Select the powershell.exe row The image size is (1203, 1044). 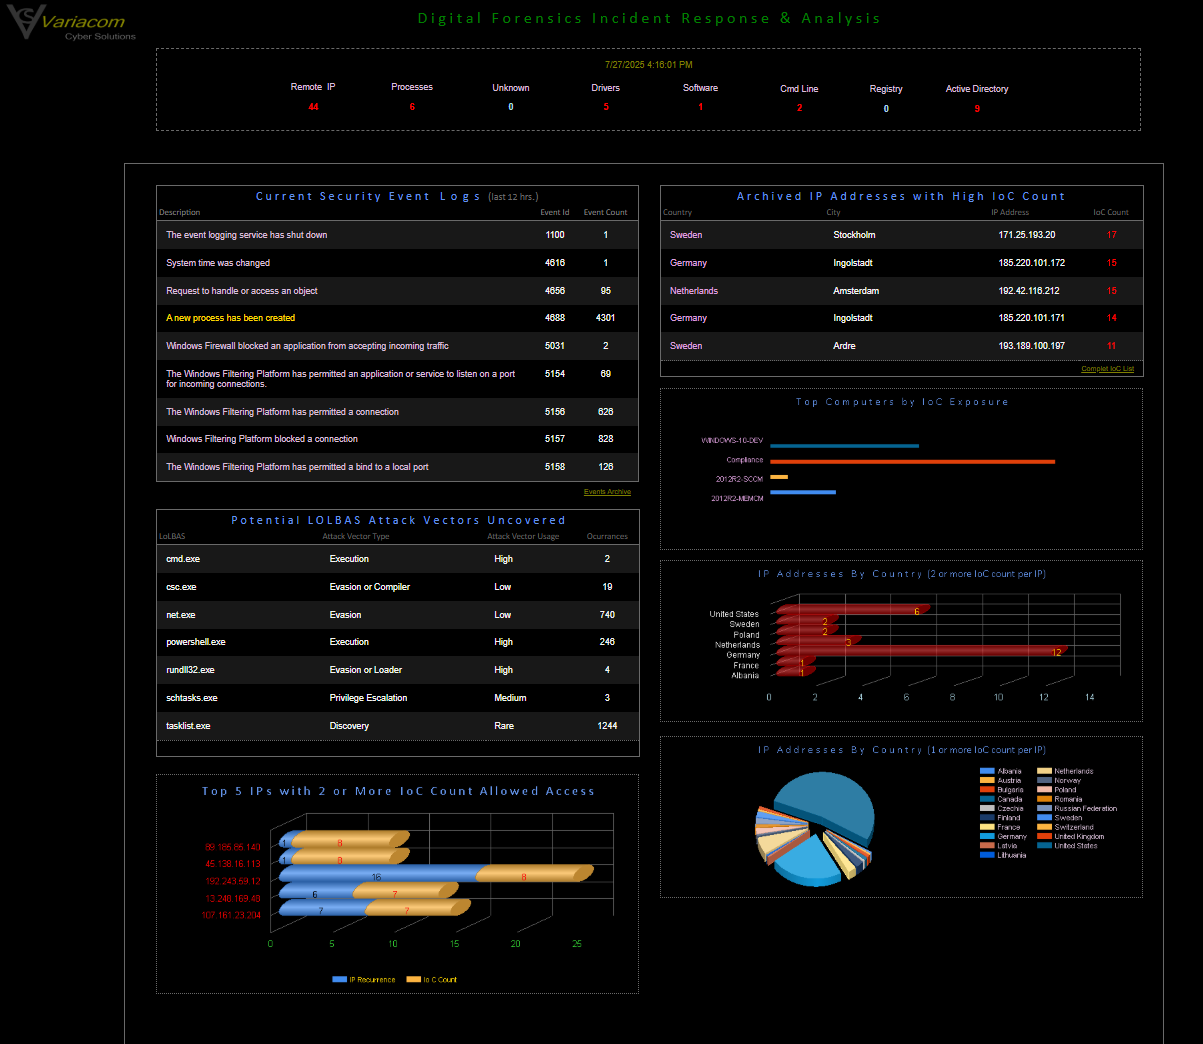(x=397, y=642)
